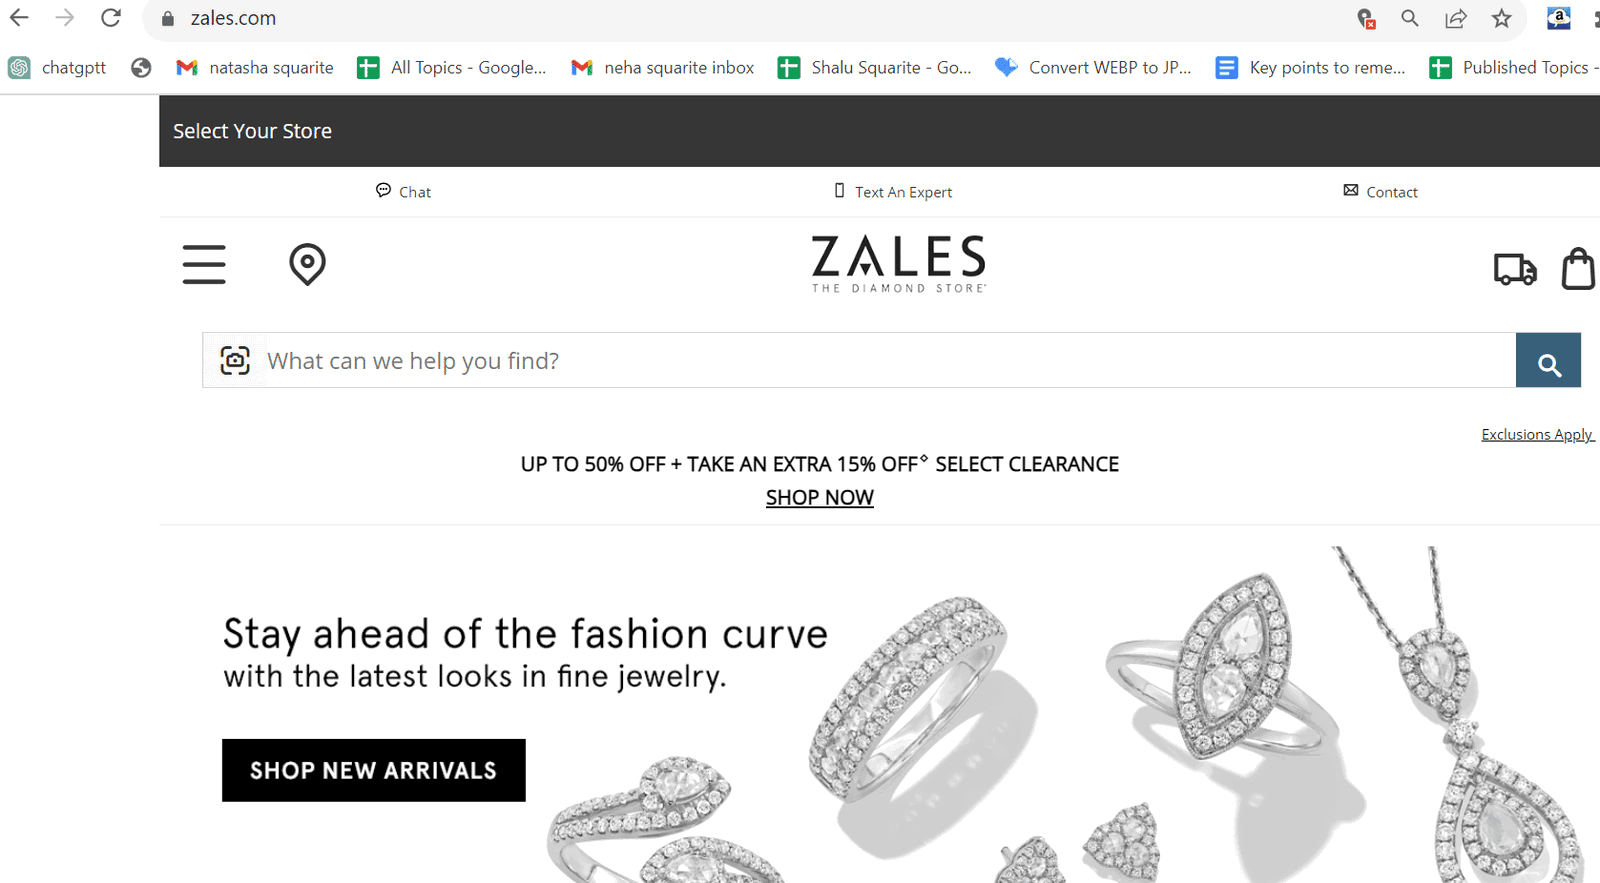Click the search magnifier button
1600x883 pixels.
coord(1547,360)
